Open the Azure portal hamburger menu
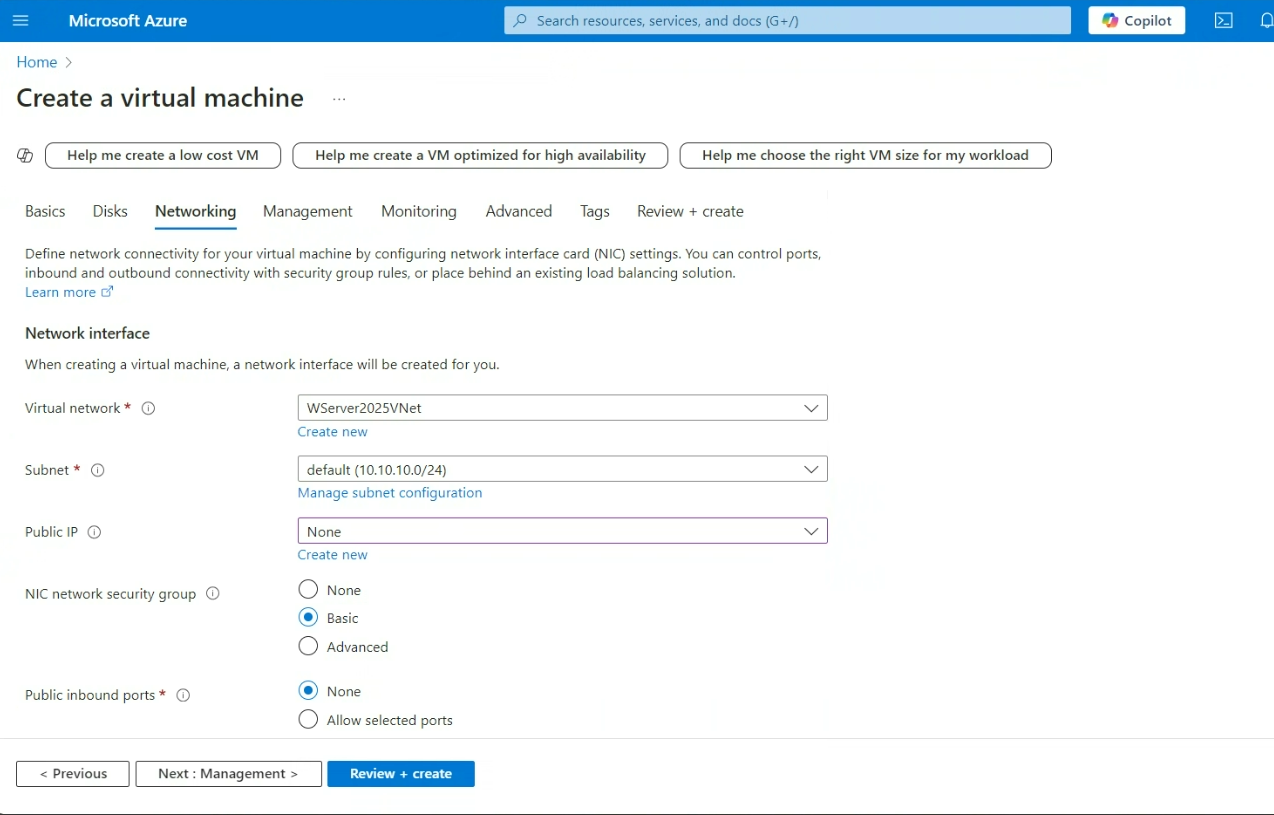Screen dimensions: 1274x815 (21, 21)
